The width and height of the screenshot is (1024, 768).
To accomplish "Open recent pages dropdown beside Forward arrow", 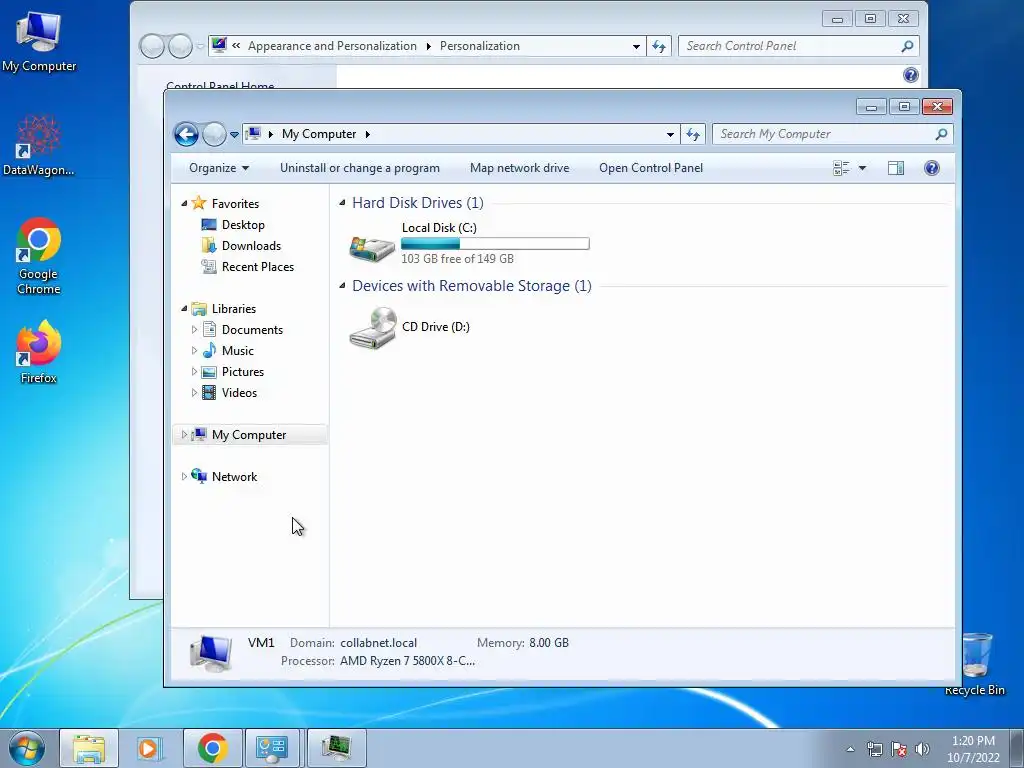I will point(234,135).
